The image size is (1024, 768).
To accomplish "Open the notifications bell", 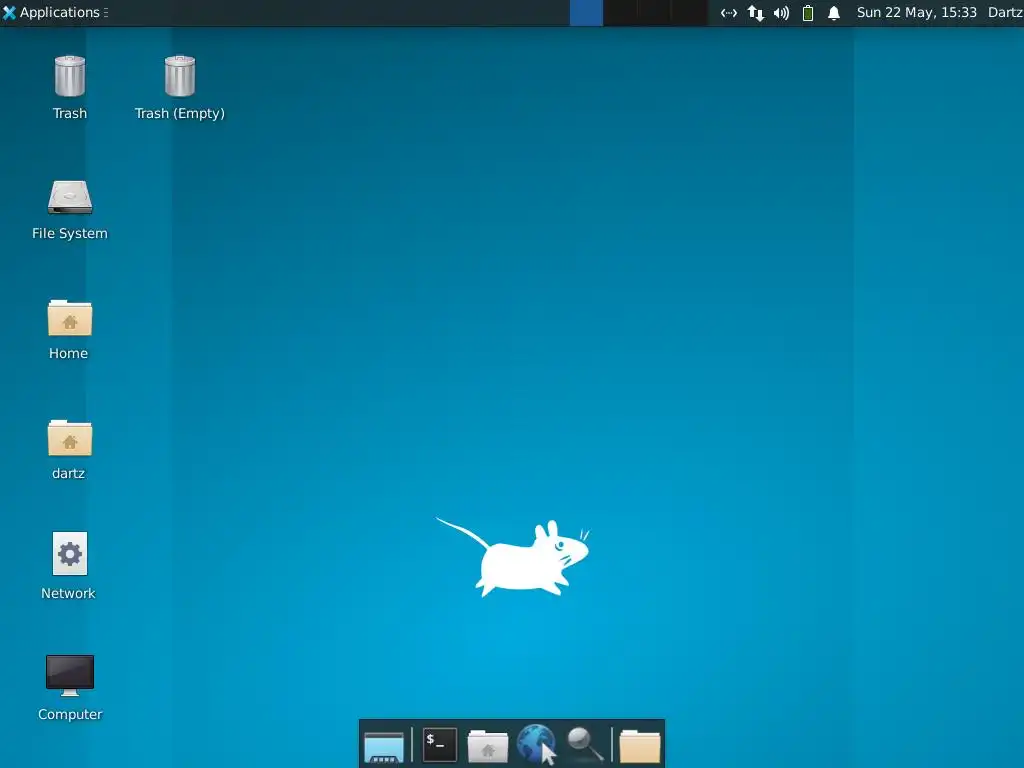I will click(x=834, y=13).
